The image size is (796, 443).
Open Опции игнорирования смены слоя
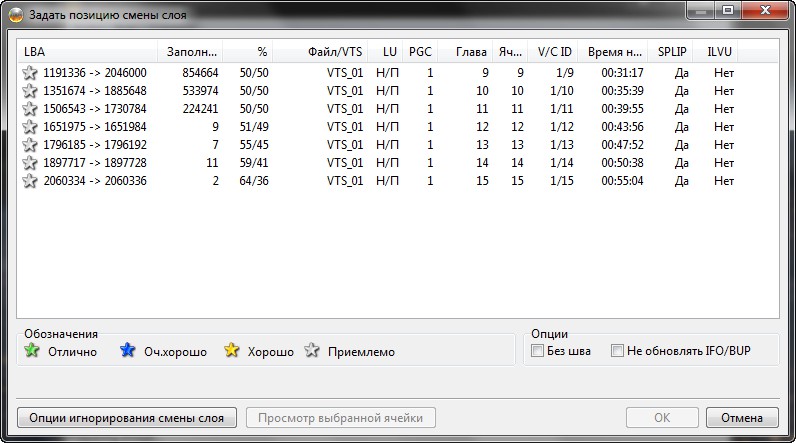pos(127,418)
